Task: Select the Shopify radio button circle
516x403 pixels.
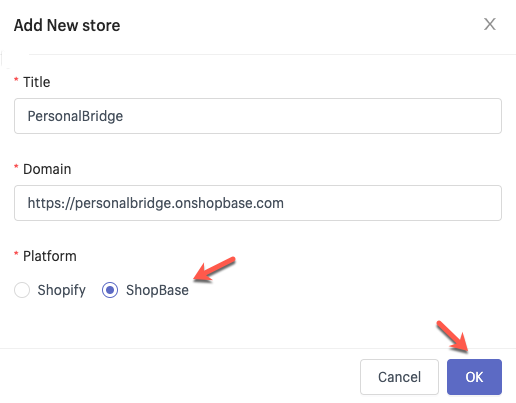Action: [x=22, y=290]
